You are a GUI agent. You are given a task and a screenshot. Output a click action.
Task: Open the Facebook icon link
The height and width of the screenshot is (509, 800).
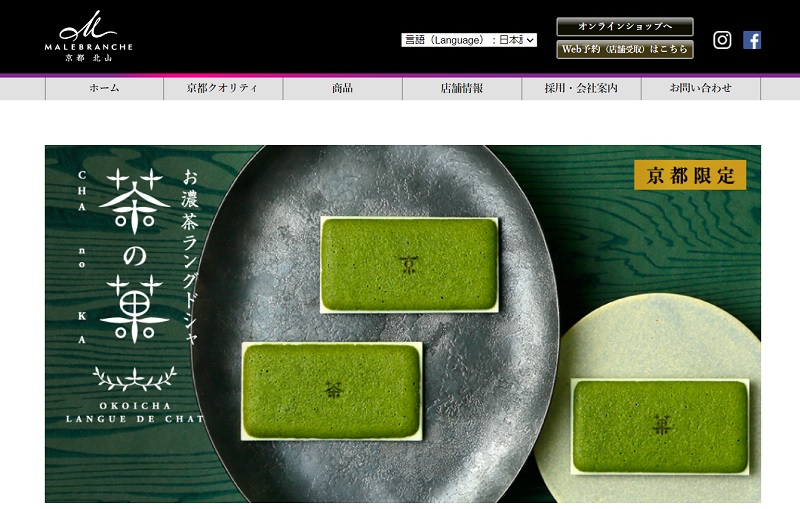[752, 40]
